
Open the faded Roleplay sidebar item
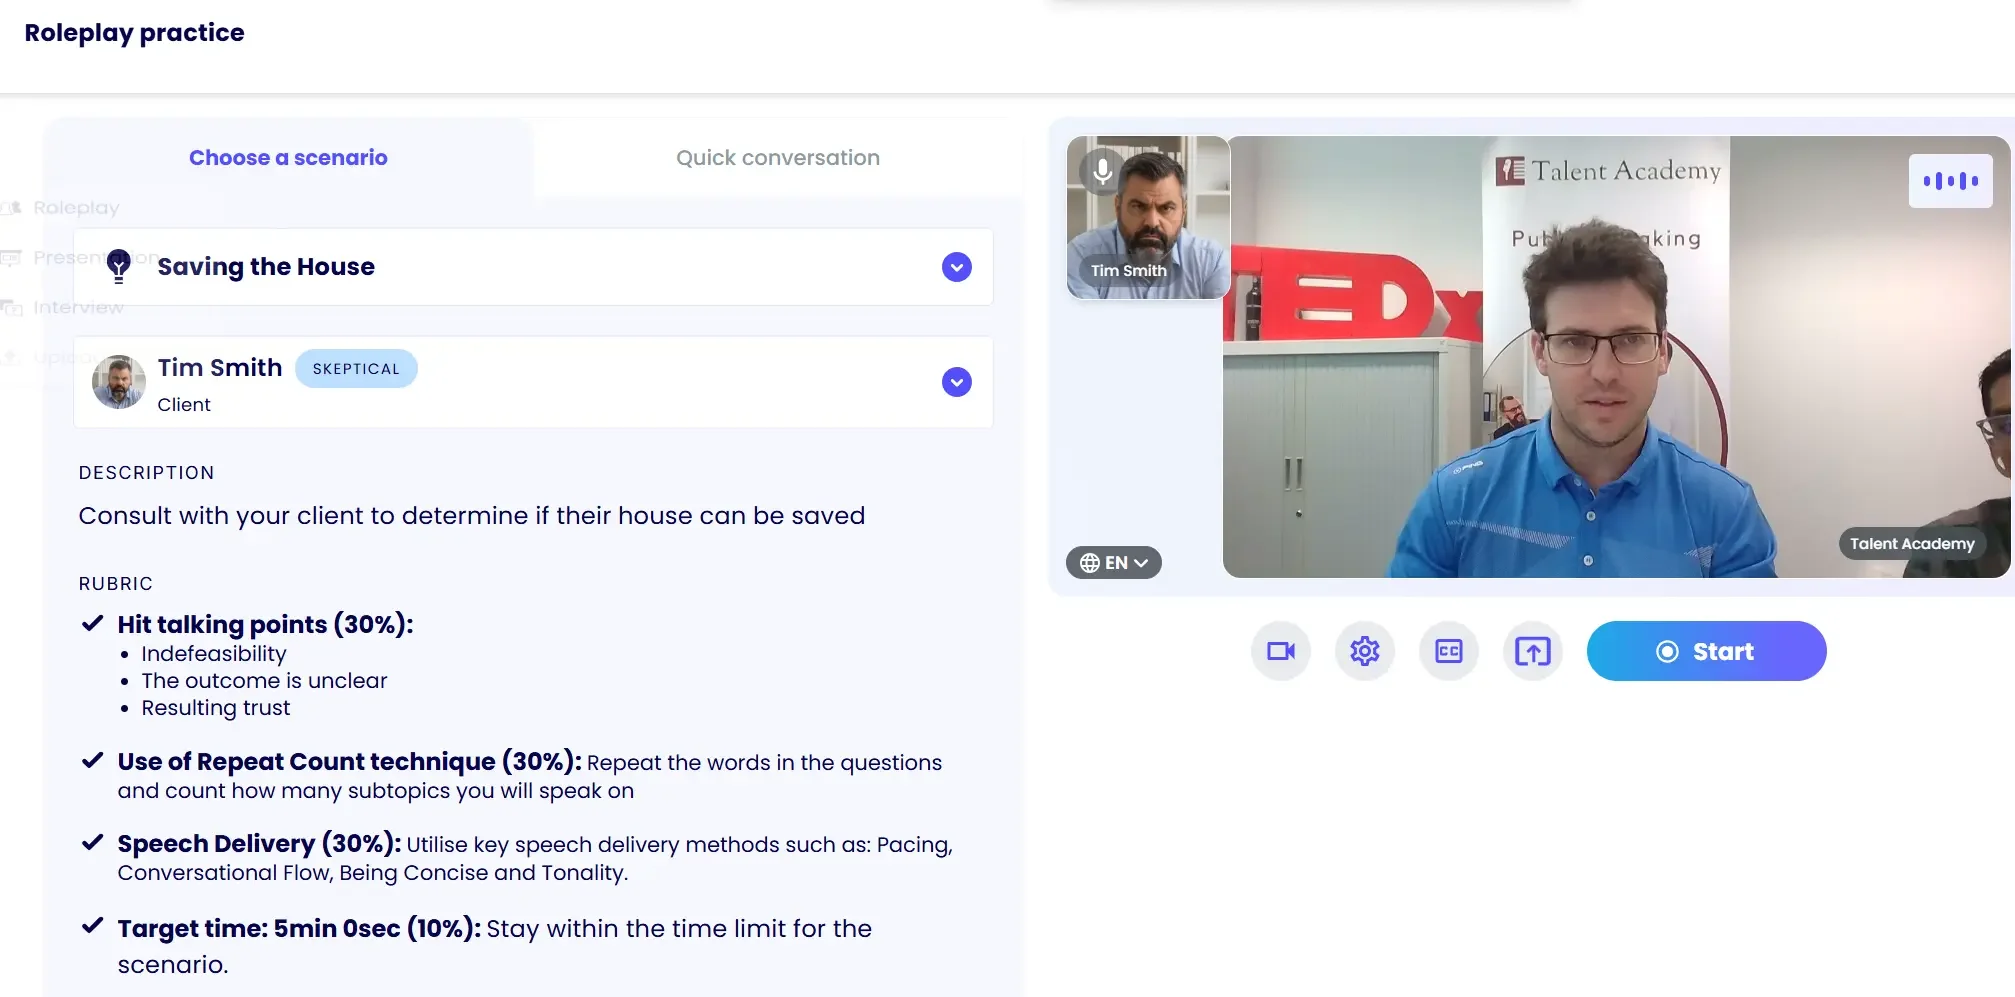pyautogui.click(x=76, y=208)
